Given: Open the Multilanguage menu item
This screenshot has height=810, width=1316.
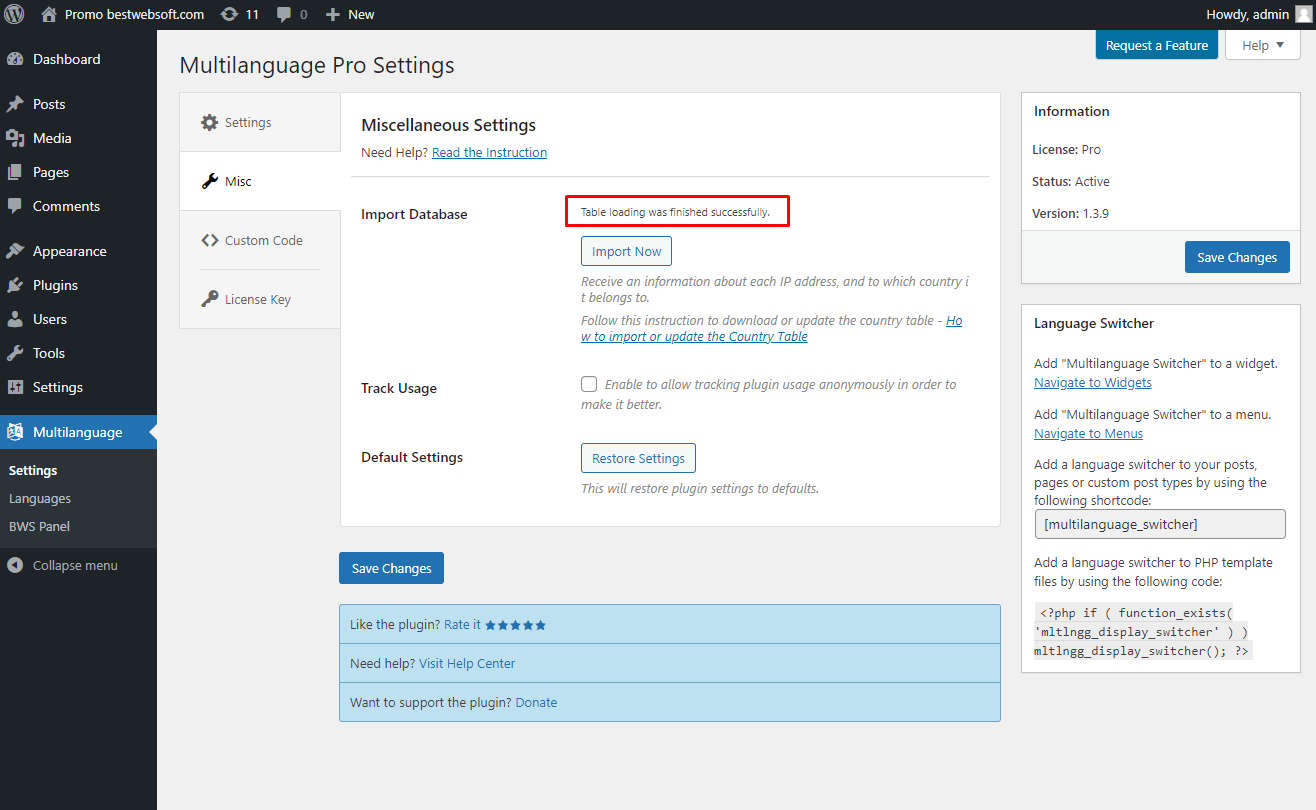Looking at the screenshot, I should click(x=78, y=432).
